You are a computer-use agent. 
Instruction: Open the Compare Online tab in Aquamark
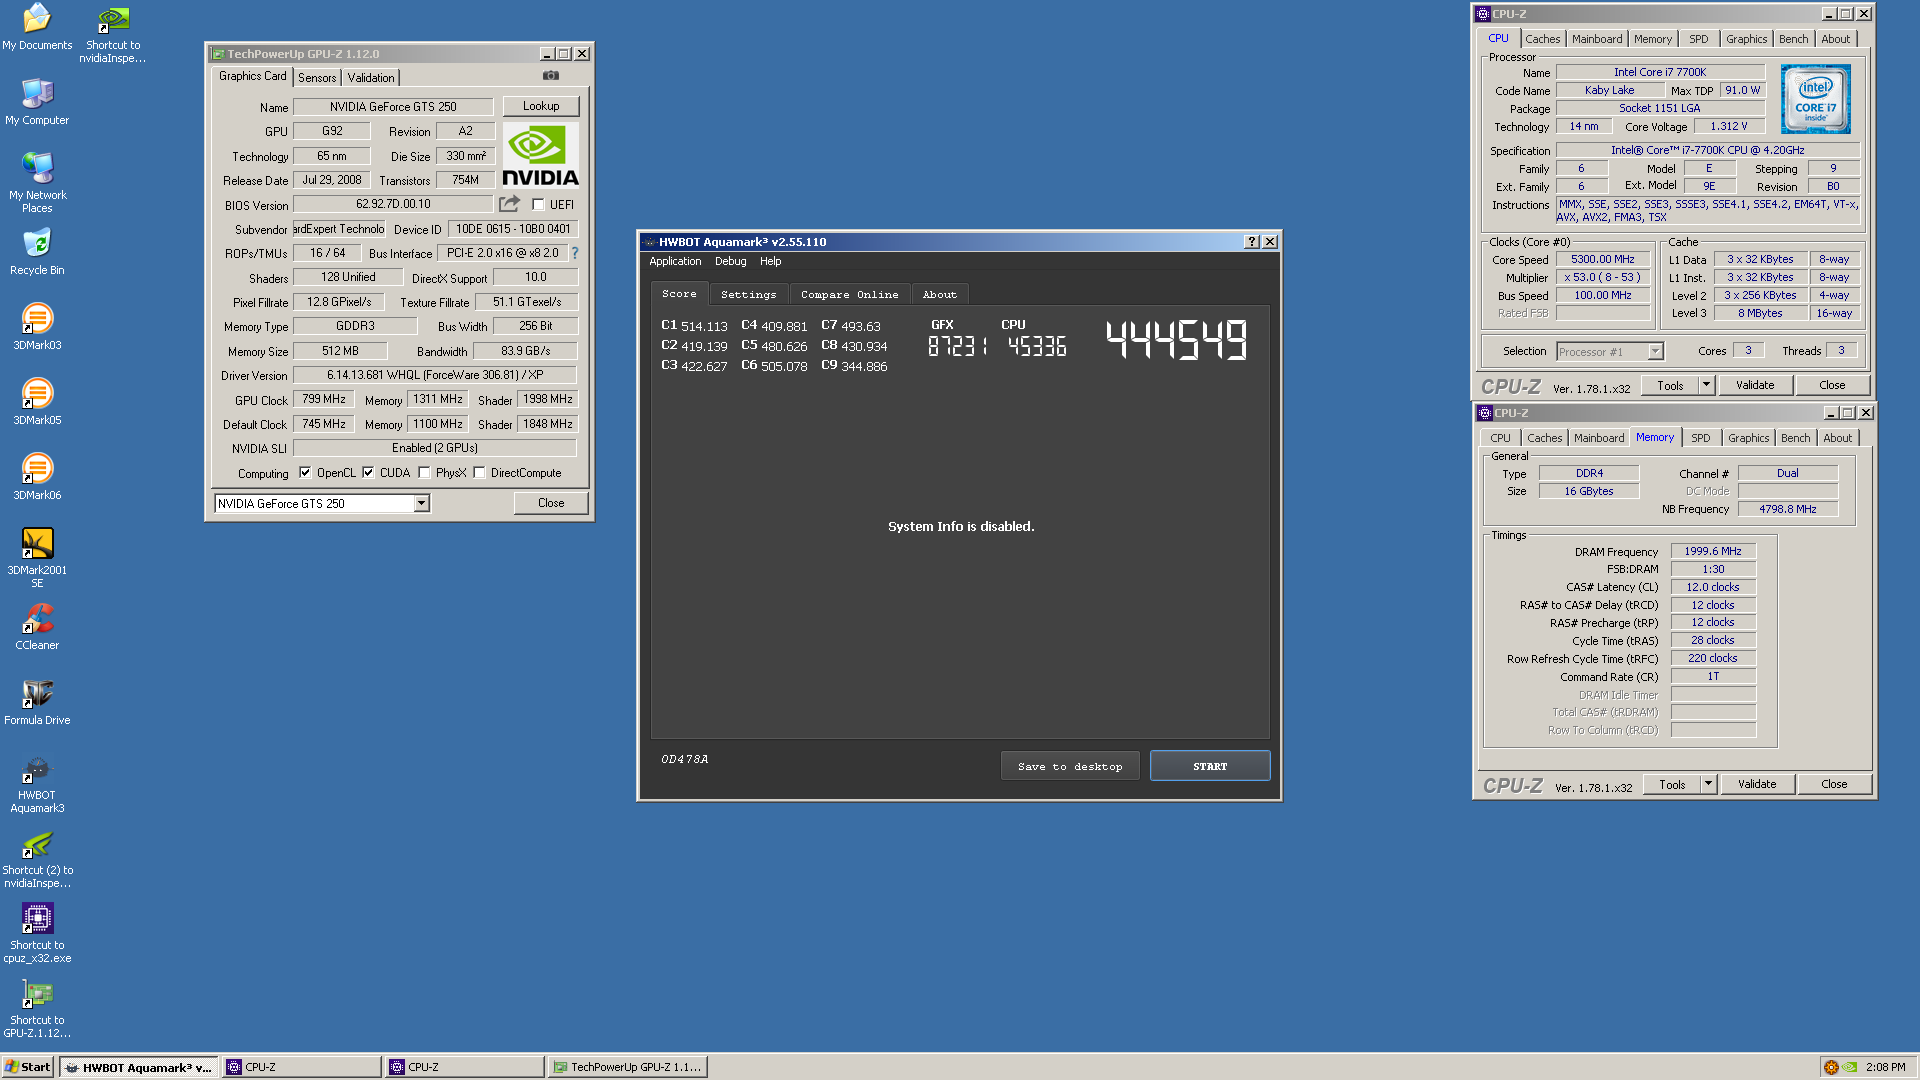(x=849, y=294)
